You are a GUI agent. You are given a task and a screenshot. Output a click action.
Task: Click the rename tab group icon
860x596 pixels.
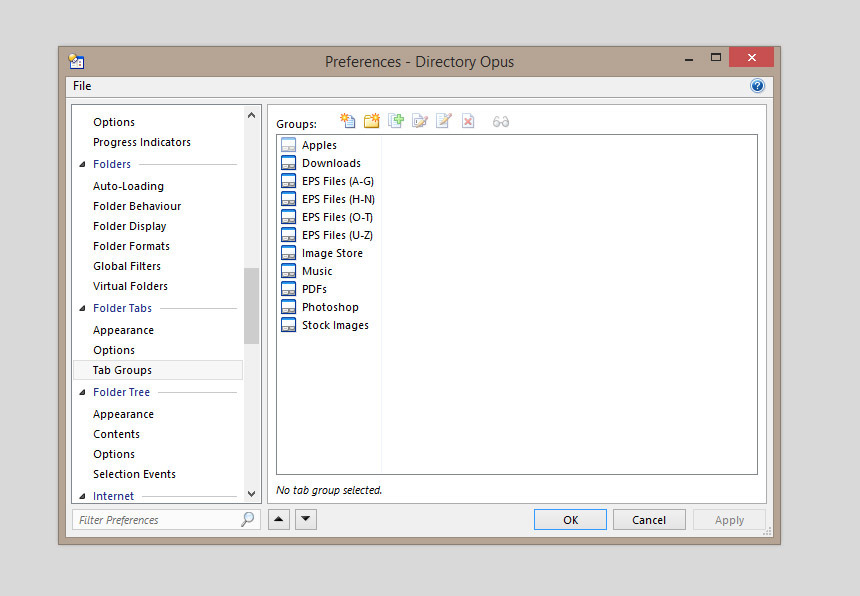(x=420, y=121)
